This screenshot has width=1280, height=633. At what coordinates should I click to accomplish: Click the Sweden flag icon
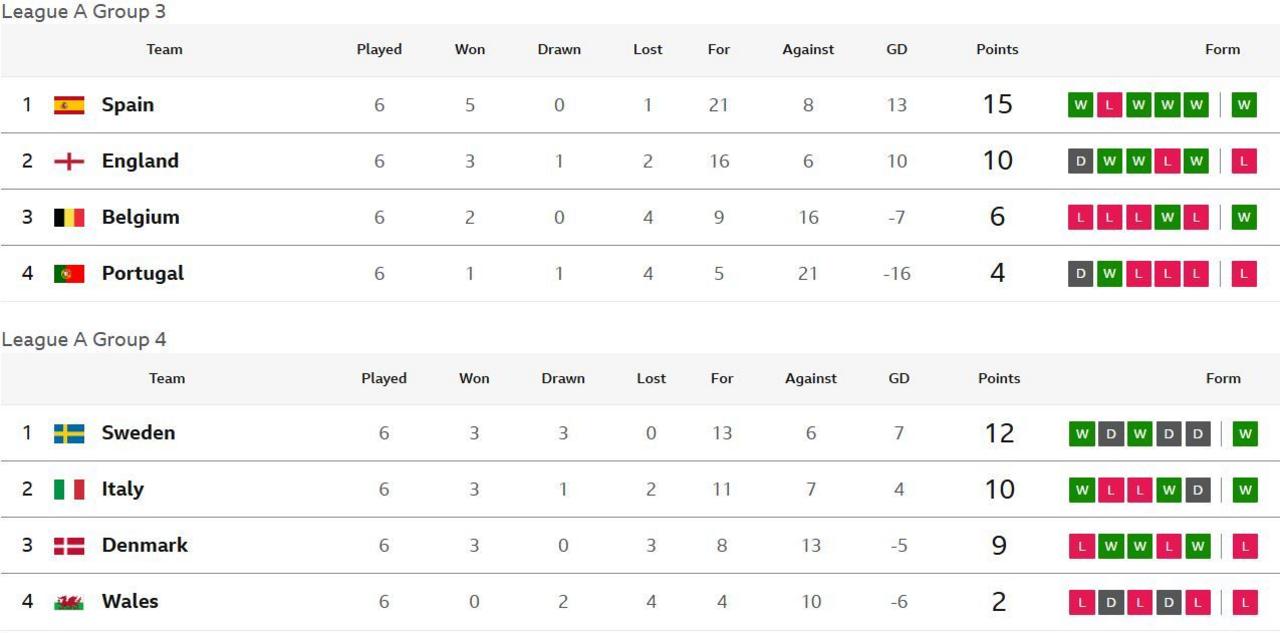tap(69, 433)
